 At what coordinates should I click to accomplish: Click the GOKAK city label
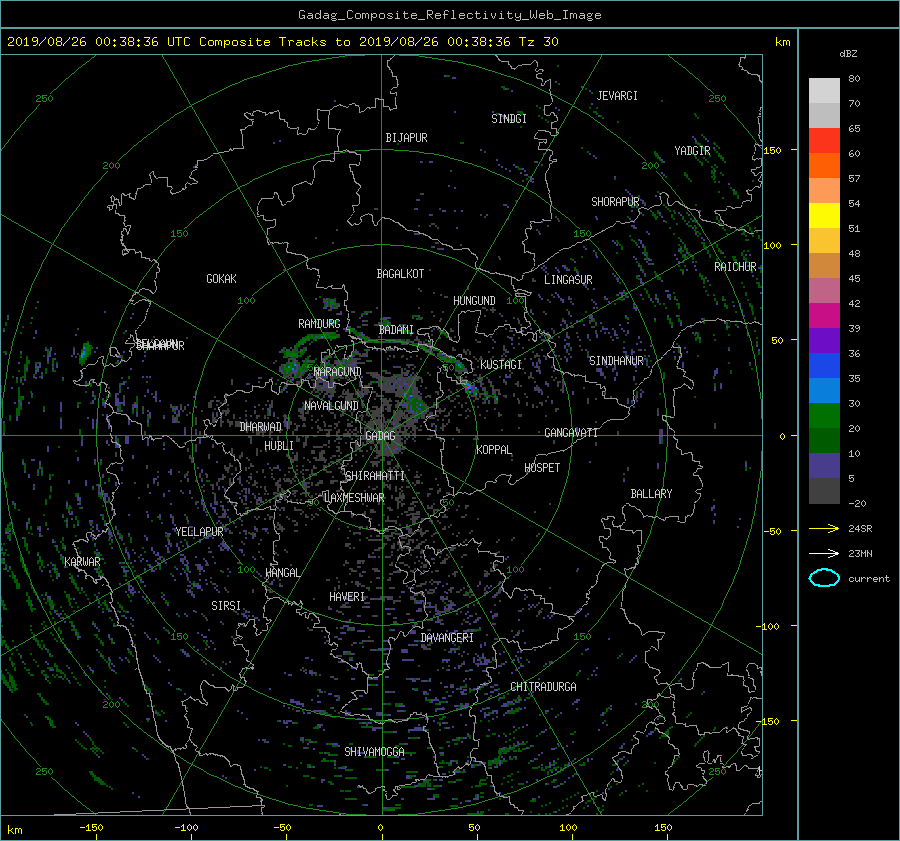221,279
